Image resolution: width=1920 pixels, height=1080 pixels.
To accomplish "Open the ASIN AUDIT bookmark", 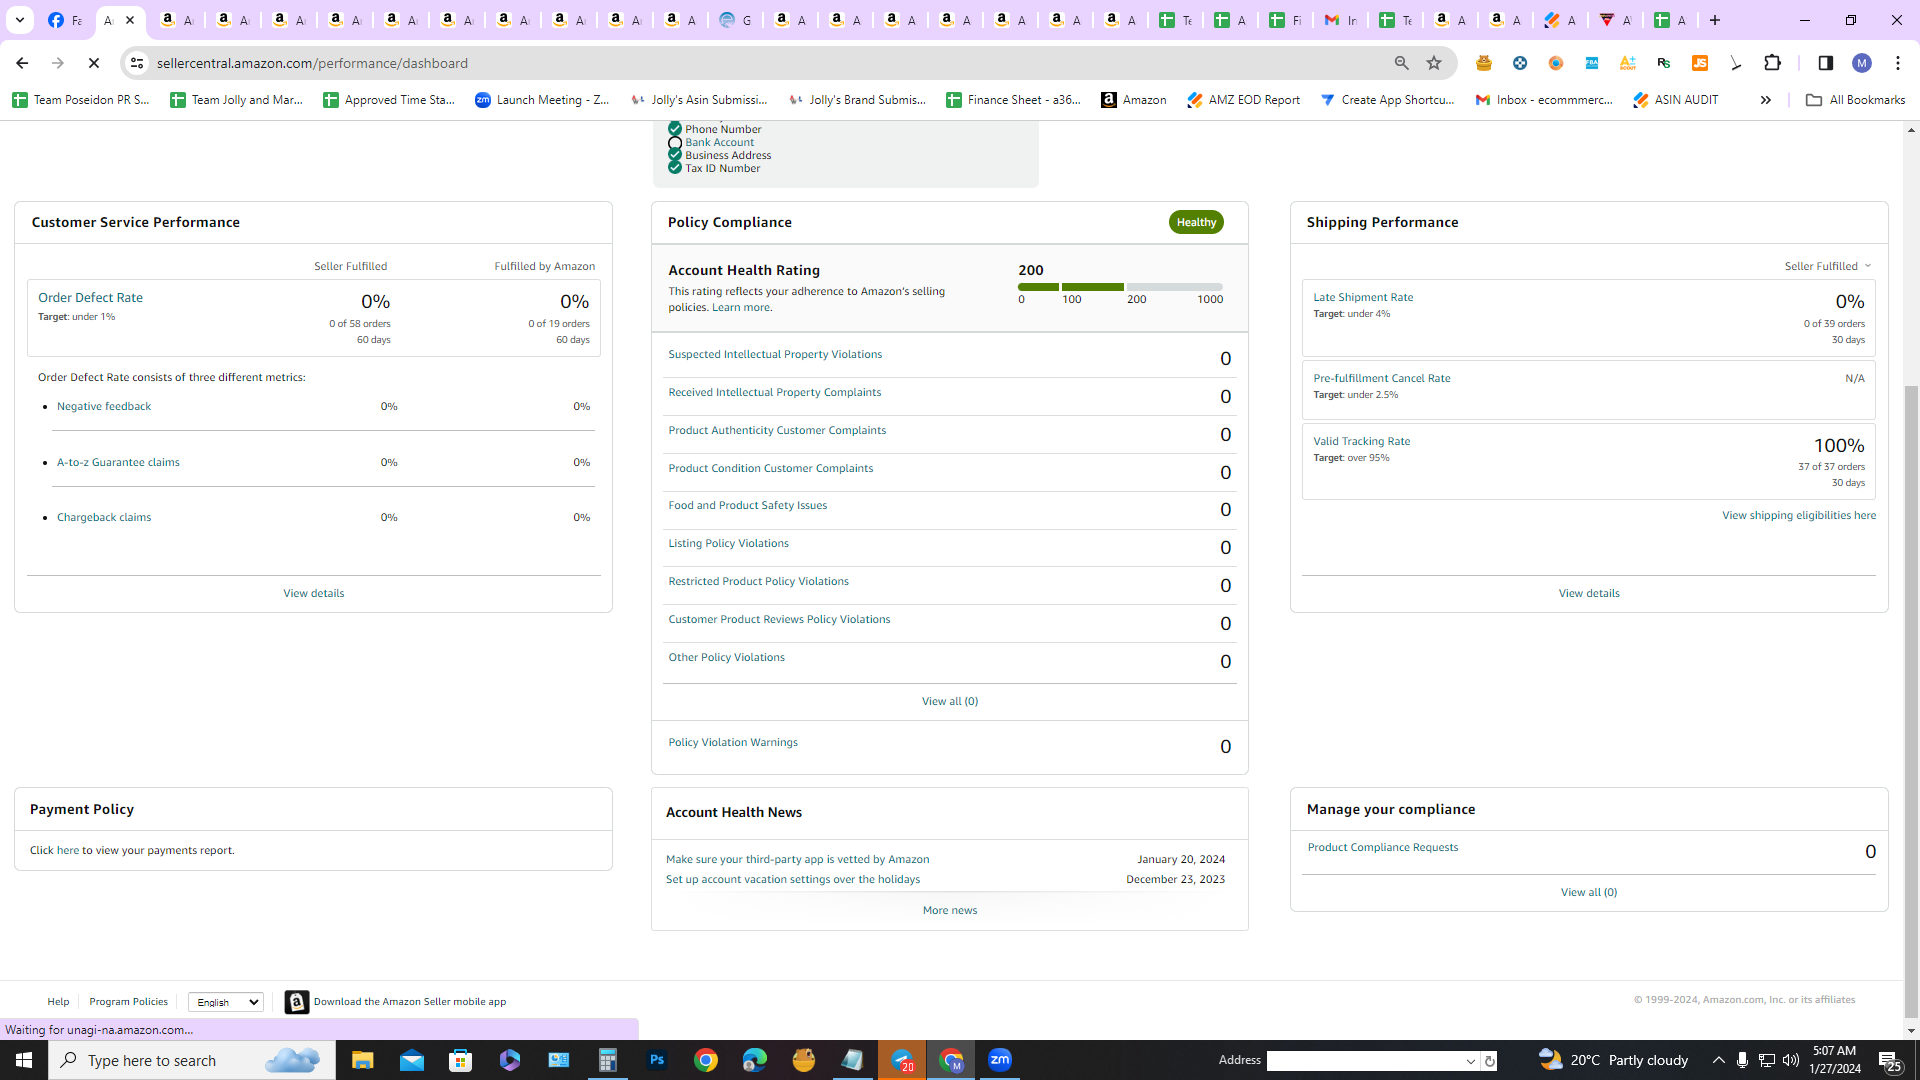I will [1676, 100].
